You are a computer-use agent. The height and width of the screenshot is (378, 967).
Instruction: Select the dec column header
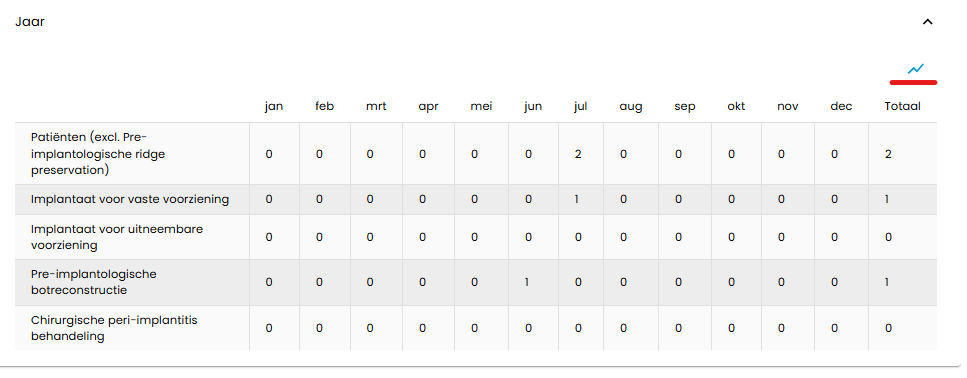coord(841,106)
